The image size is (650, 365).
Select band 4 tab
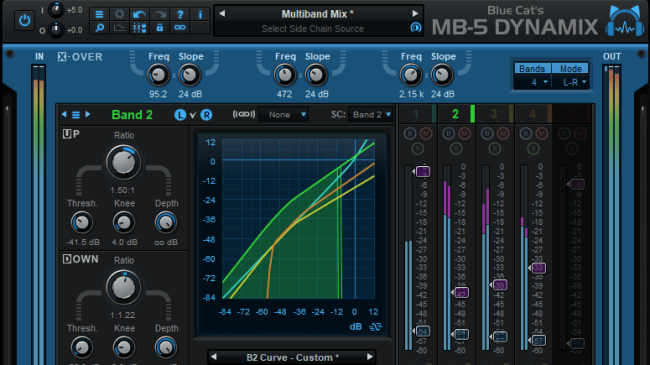coord(533,114)
